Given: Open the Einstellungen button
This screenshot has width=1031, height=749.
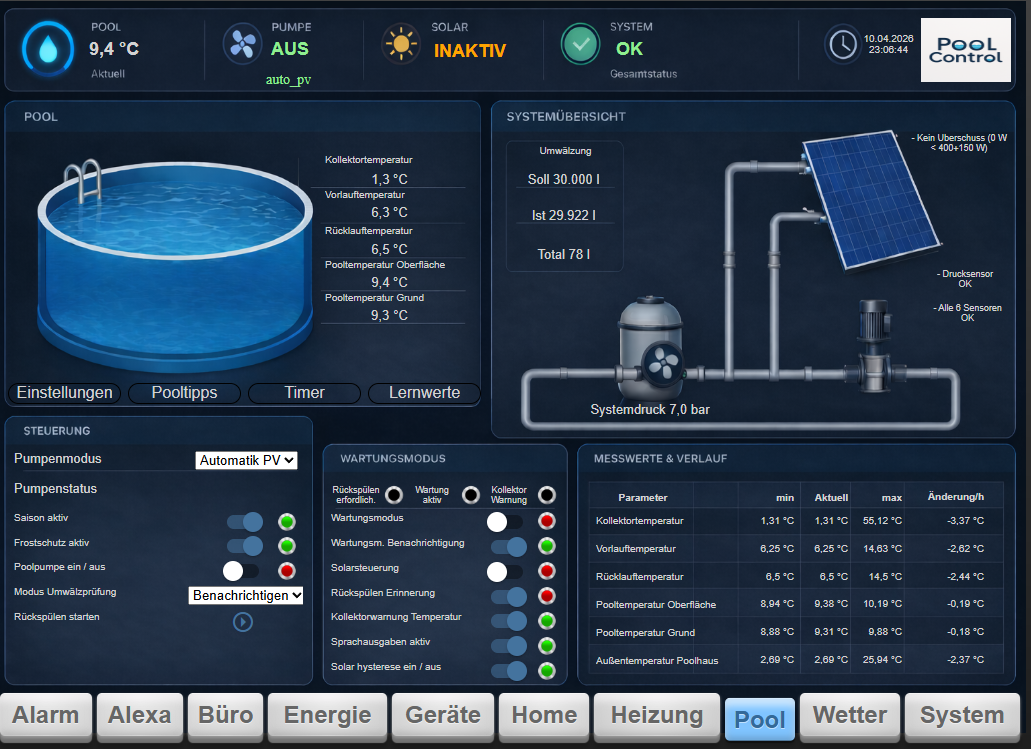Looking at the screenshot, I should click(64, 393).
